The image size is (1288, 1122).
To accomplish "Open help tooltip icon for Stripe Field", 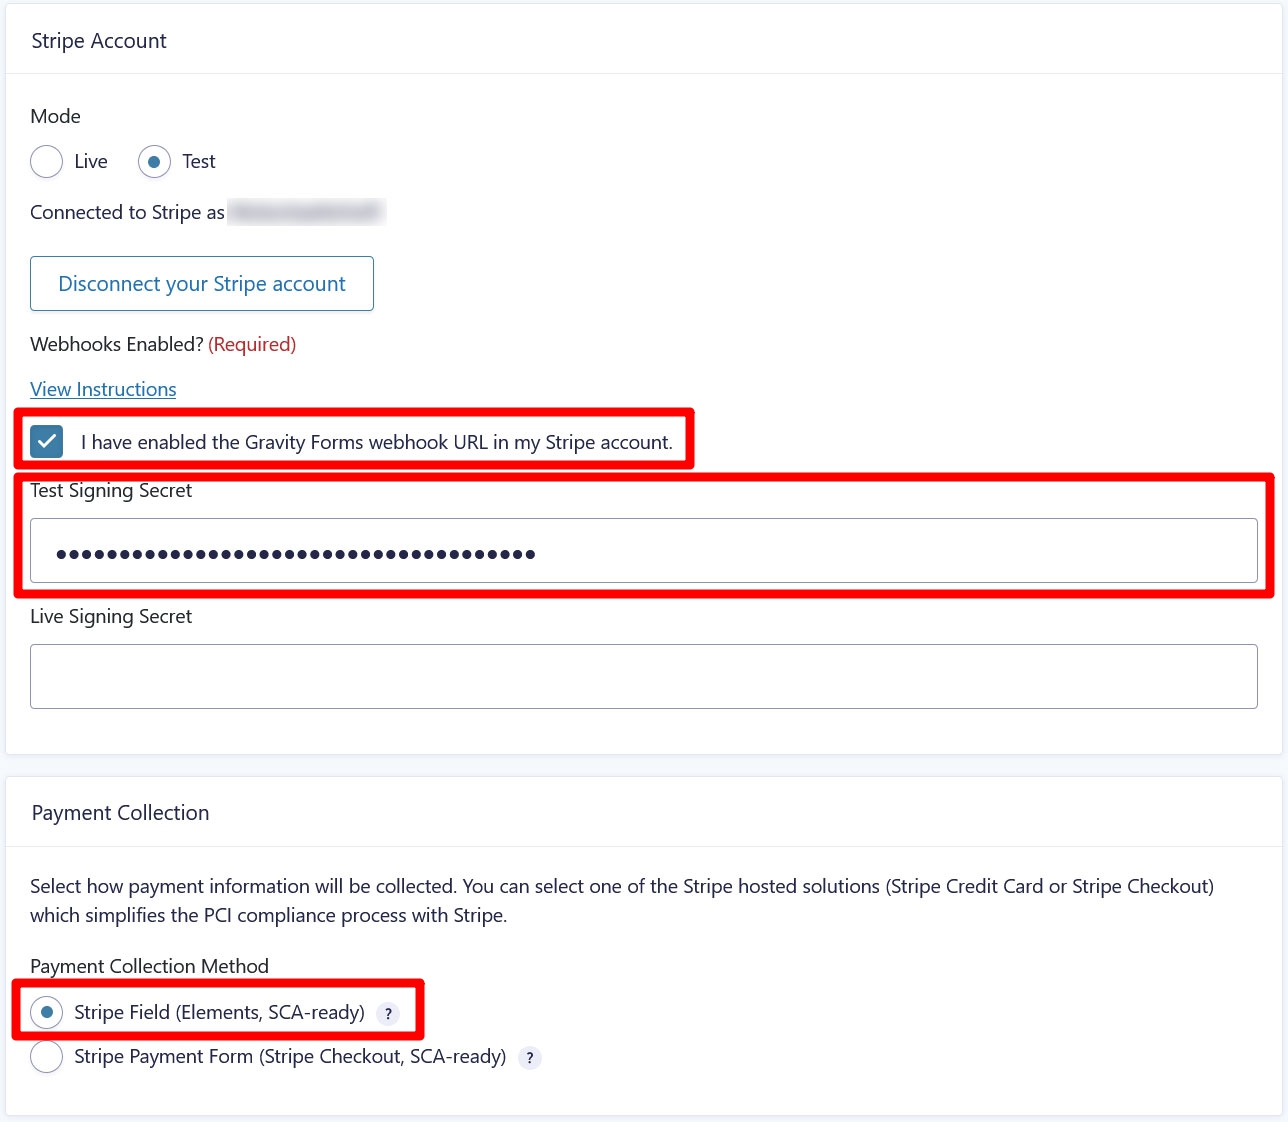I will 388,1013.
